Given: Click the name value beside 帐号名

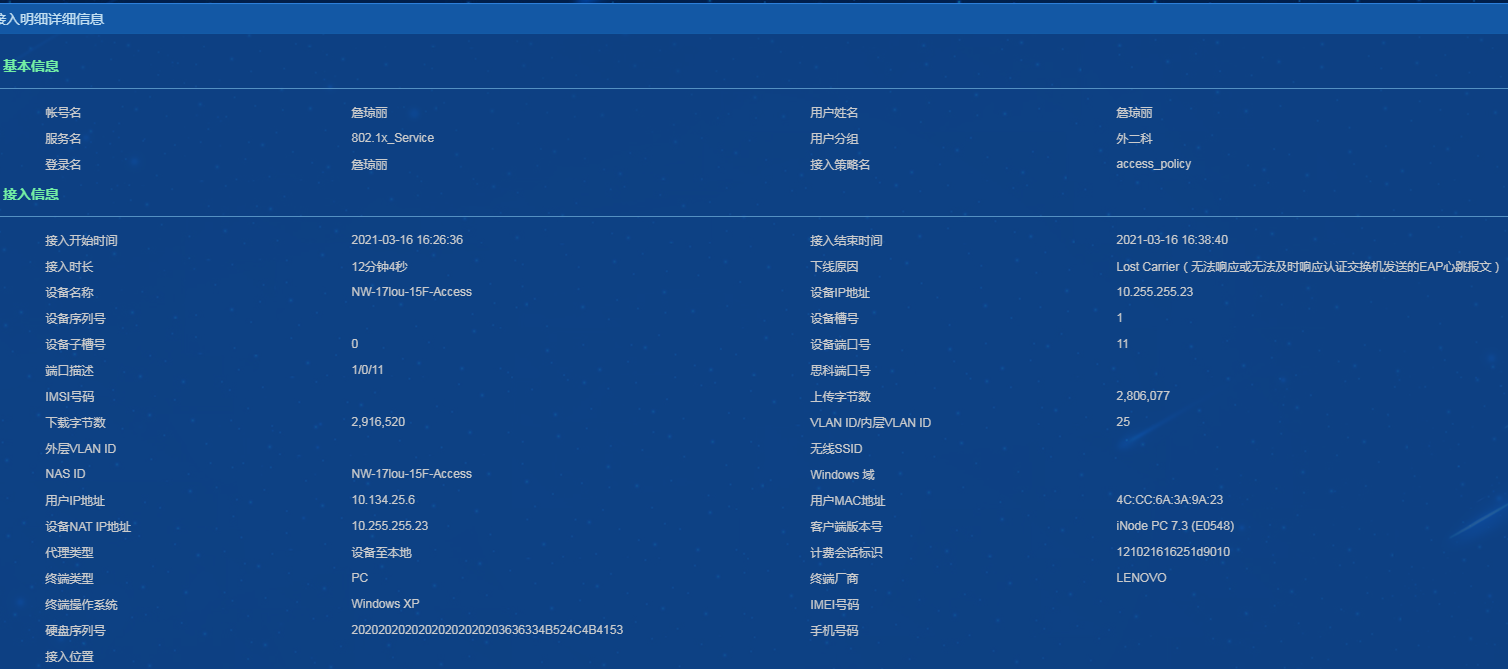Looking at the screenshot, I should click(369, 113).
